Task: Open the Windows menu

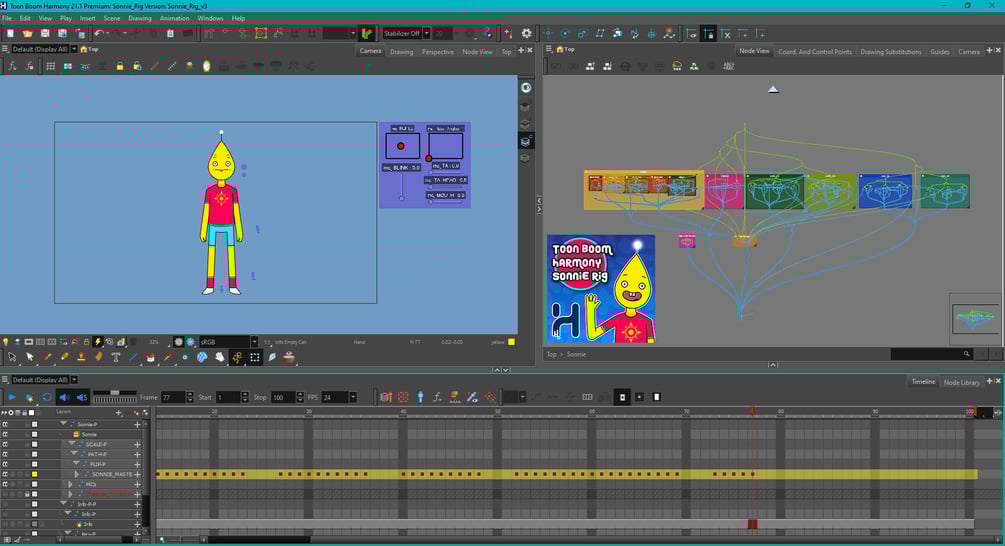Action: point(210,19)
